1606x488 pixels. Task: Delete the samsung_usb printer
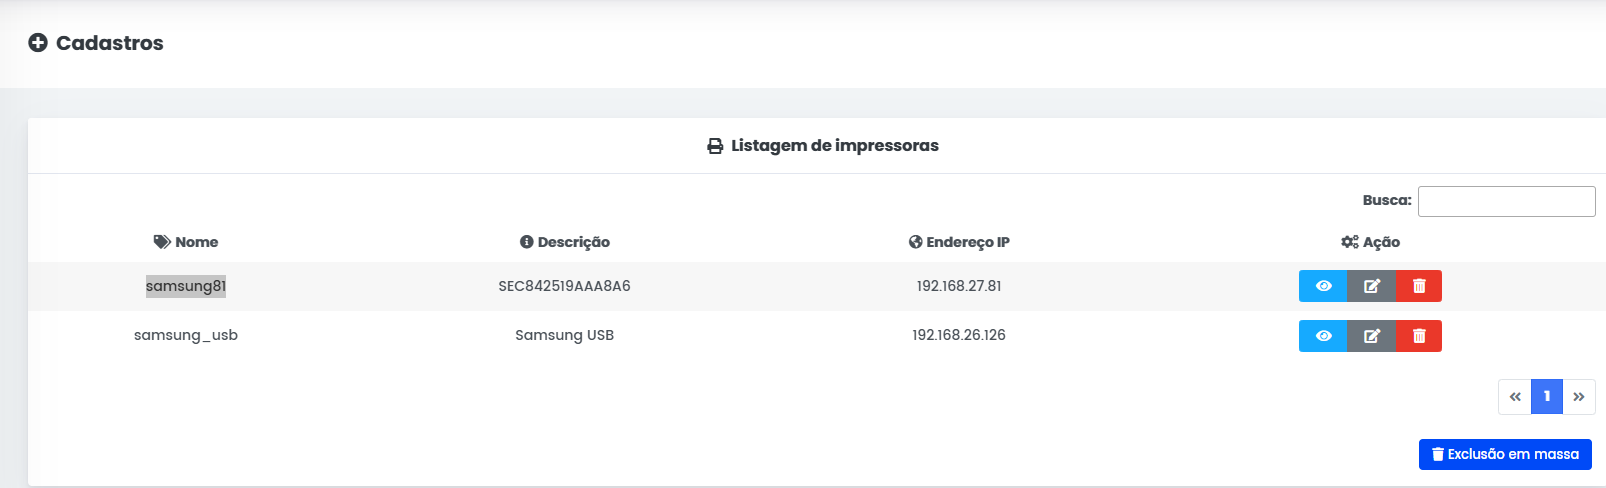pyautogui.click(x=1418, y=336)
